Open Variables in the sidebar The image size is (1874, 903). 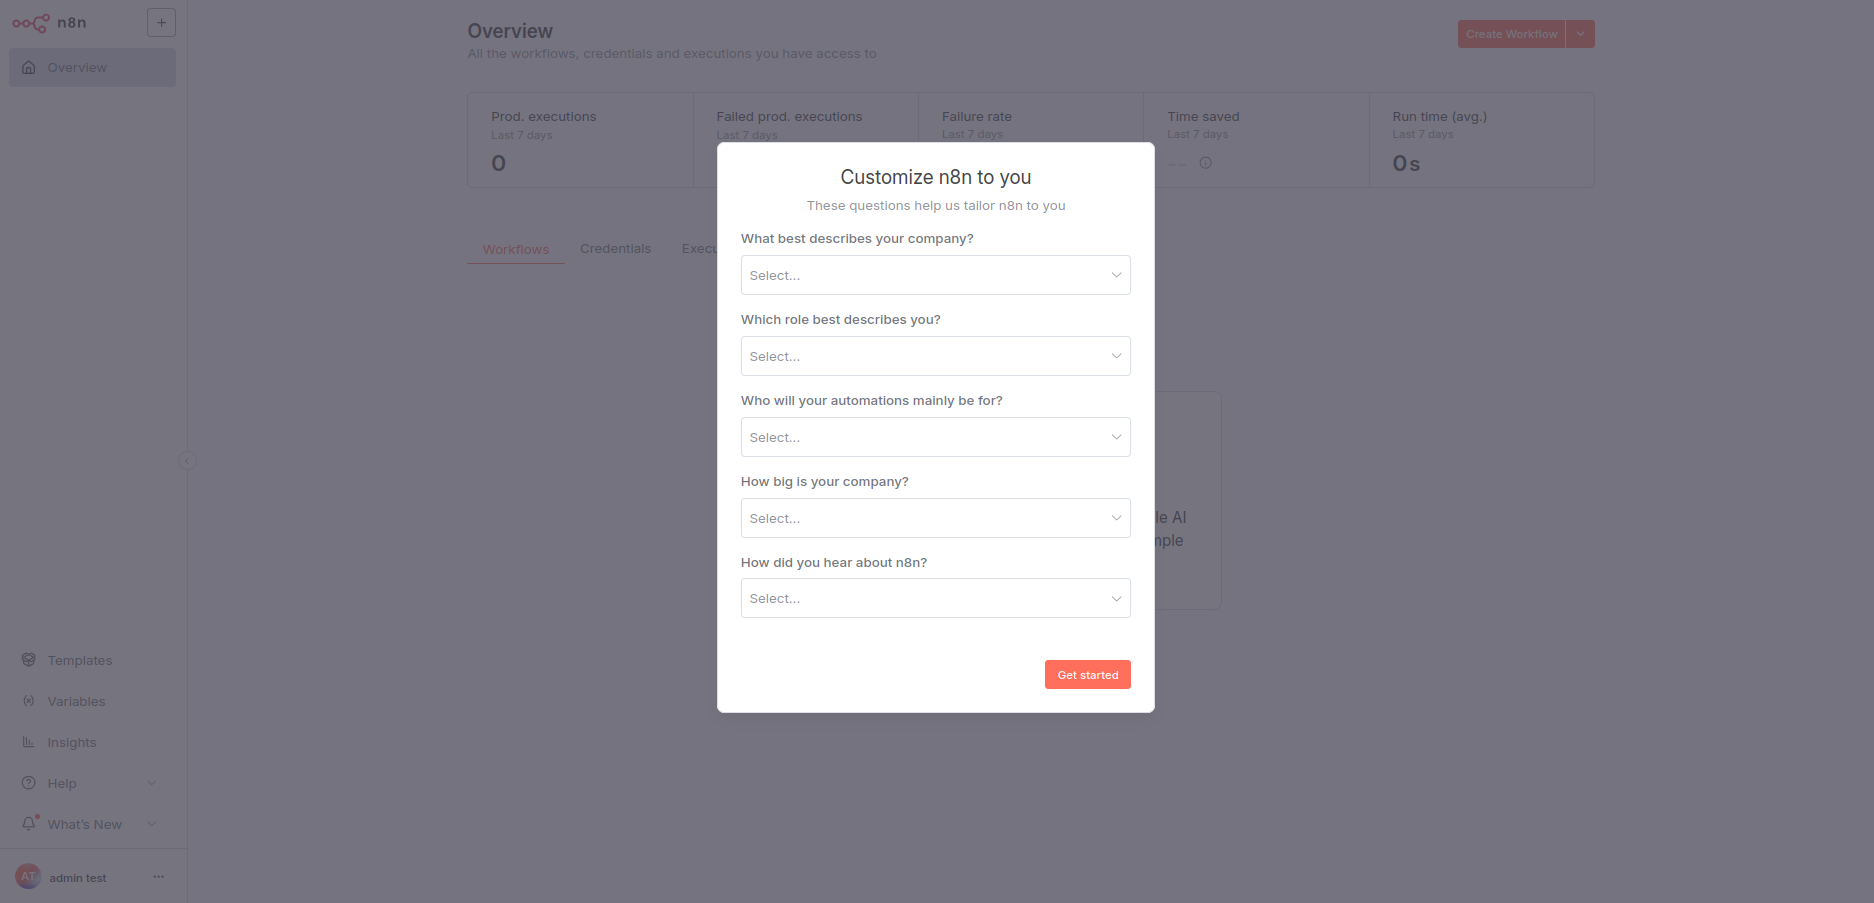point(92,701)
